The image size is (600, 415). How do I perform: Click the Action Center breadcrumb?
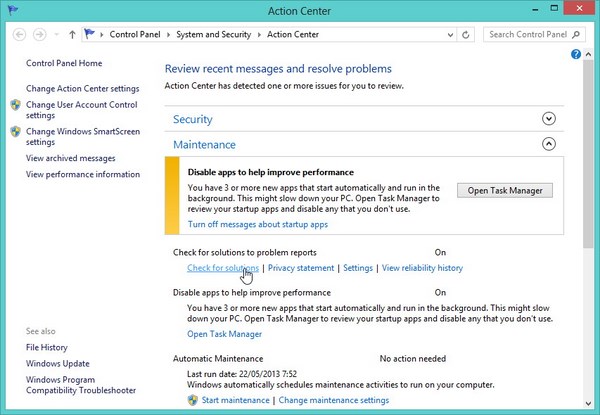[293, 34]
